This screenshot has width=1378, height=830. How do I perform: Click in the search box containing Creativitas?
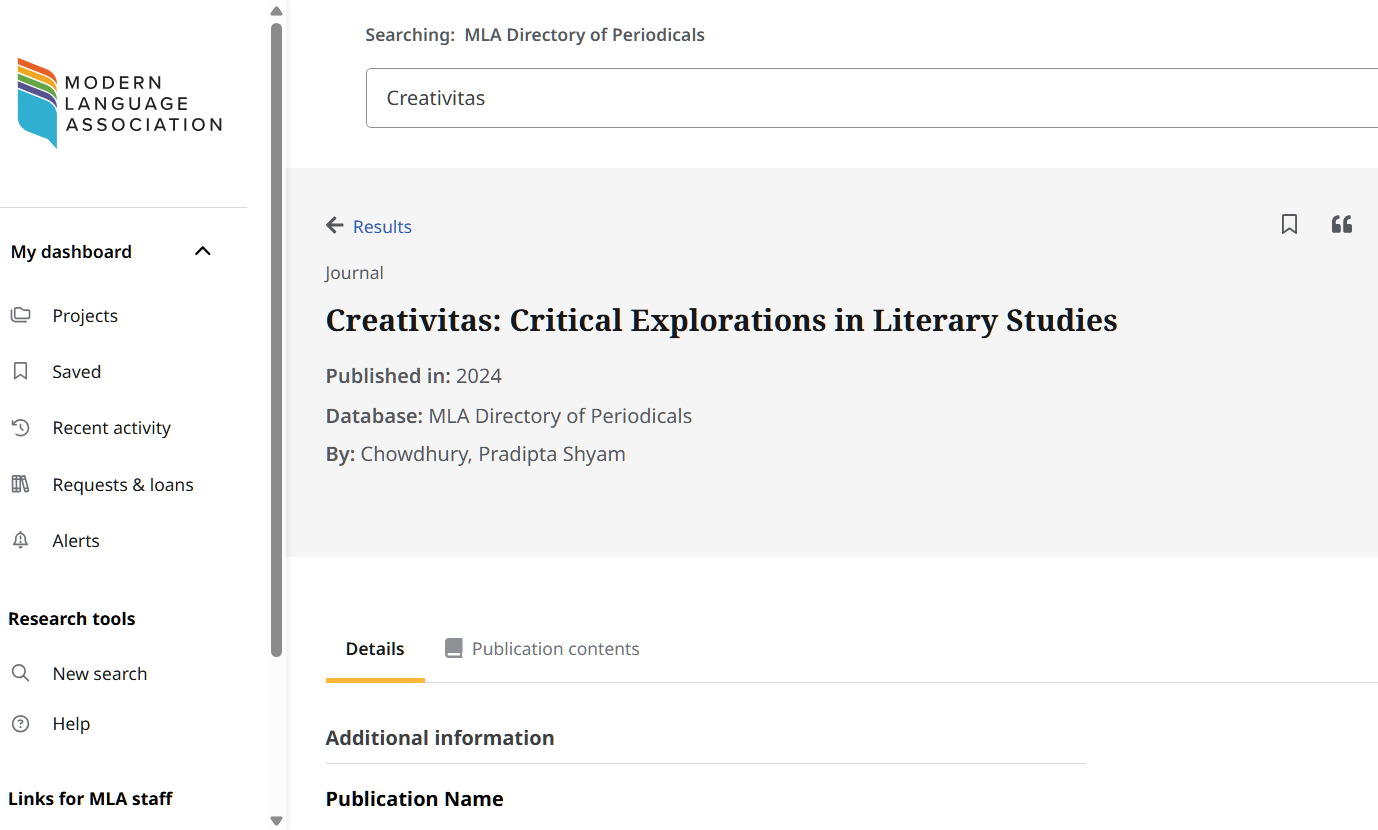pos(872,98)
